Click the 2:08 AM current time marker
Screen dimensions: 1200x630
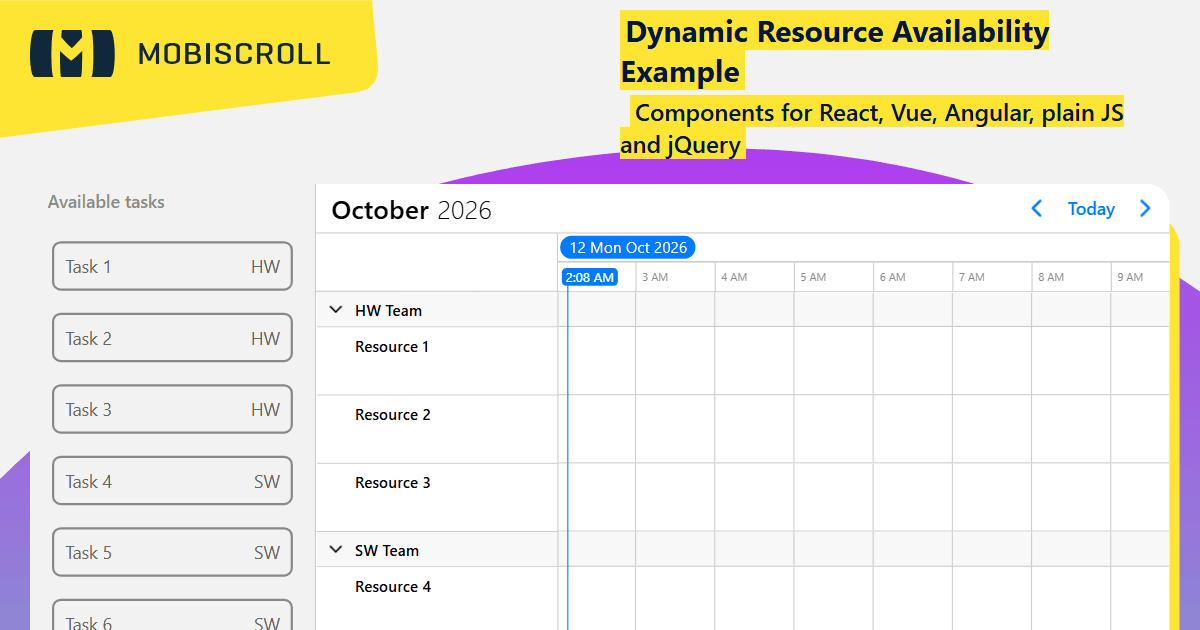[590, 277]
